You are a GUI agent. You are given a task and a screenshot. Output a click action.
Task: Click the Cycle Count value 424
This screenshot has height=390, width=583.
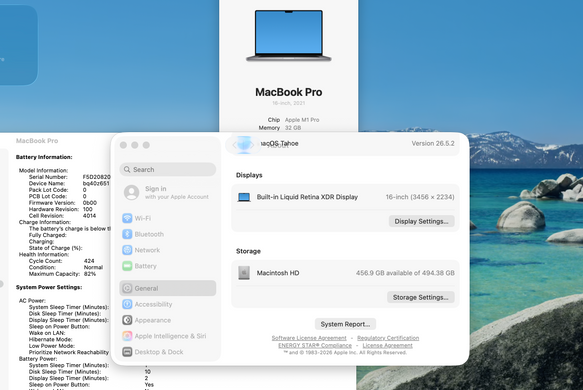[x=89, y=261]
